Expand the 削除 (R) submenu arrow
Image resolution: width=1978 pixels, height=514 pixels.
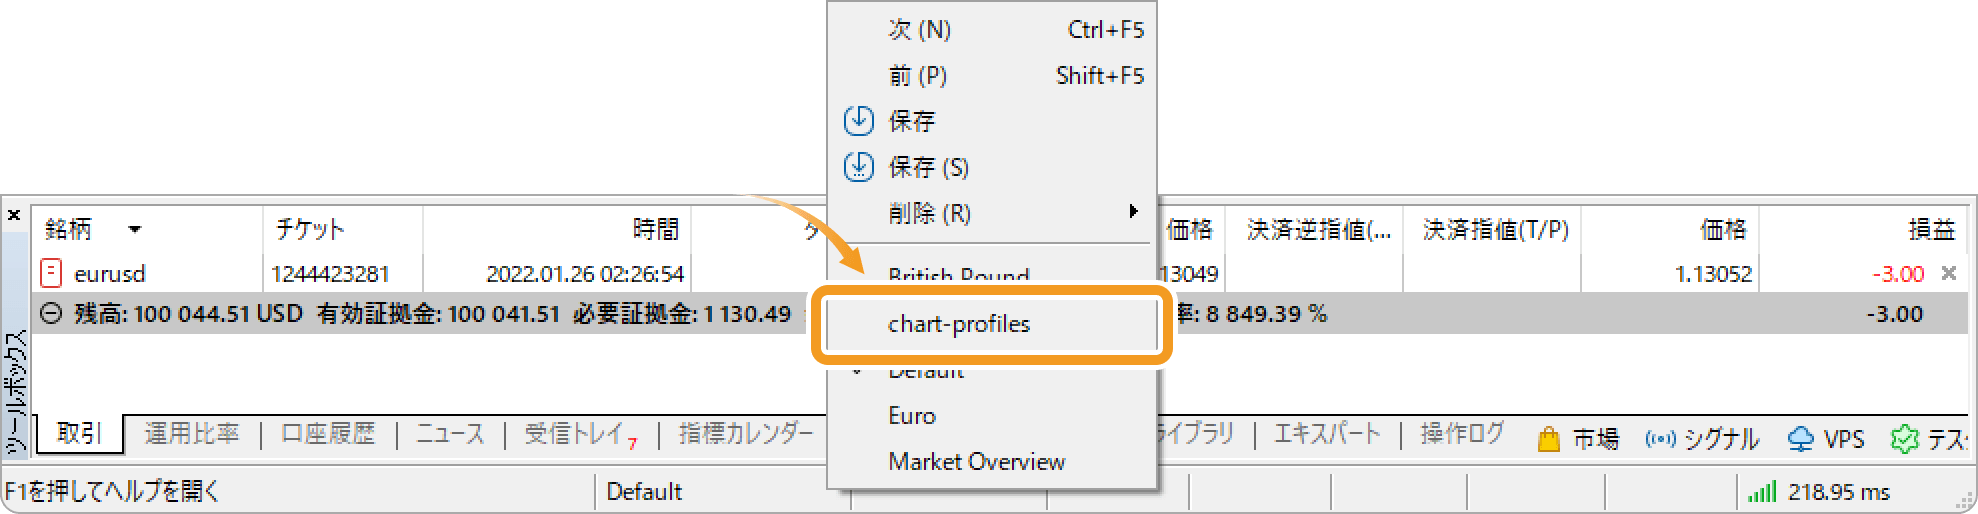coord(1133,212)
